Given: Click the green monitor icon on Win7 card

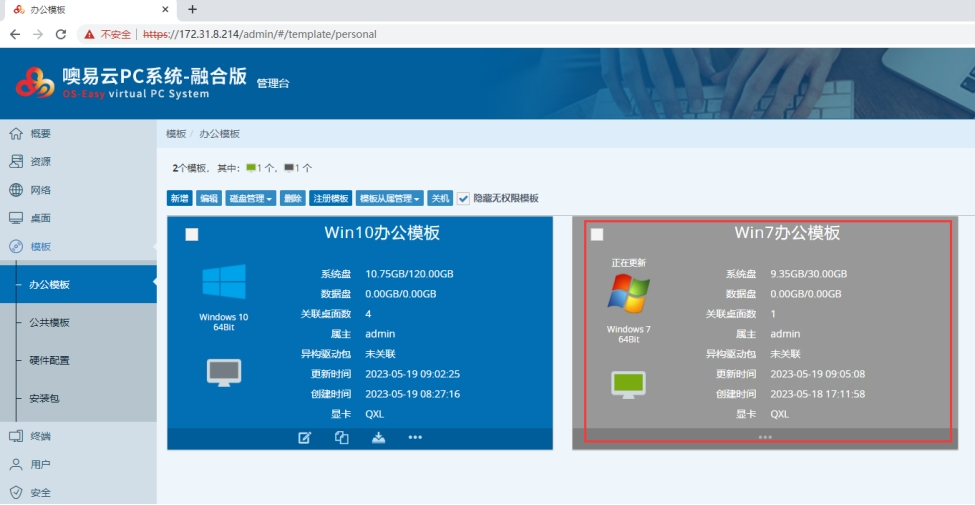Looking at the screenshot, I should coord(628,383).
